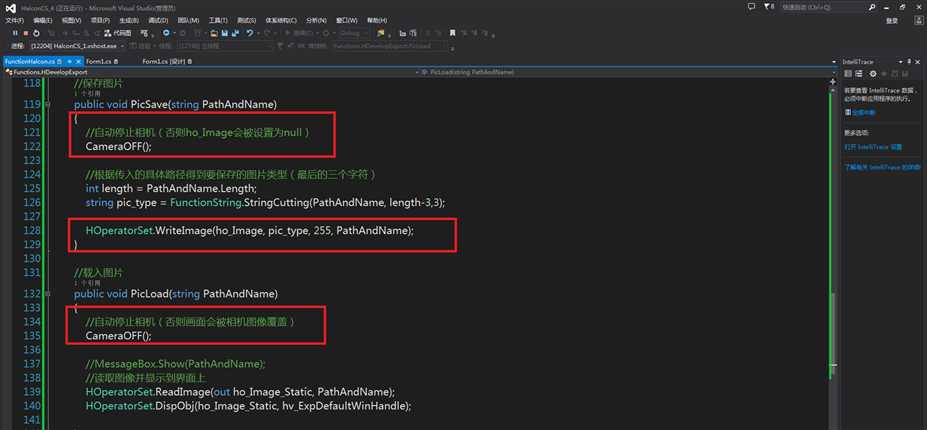Open IntelliTrace settings gear icon
The width and height of the screenshot is (927, 430).
click(x=873, y=73)
